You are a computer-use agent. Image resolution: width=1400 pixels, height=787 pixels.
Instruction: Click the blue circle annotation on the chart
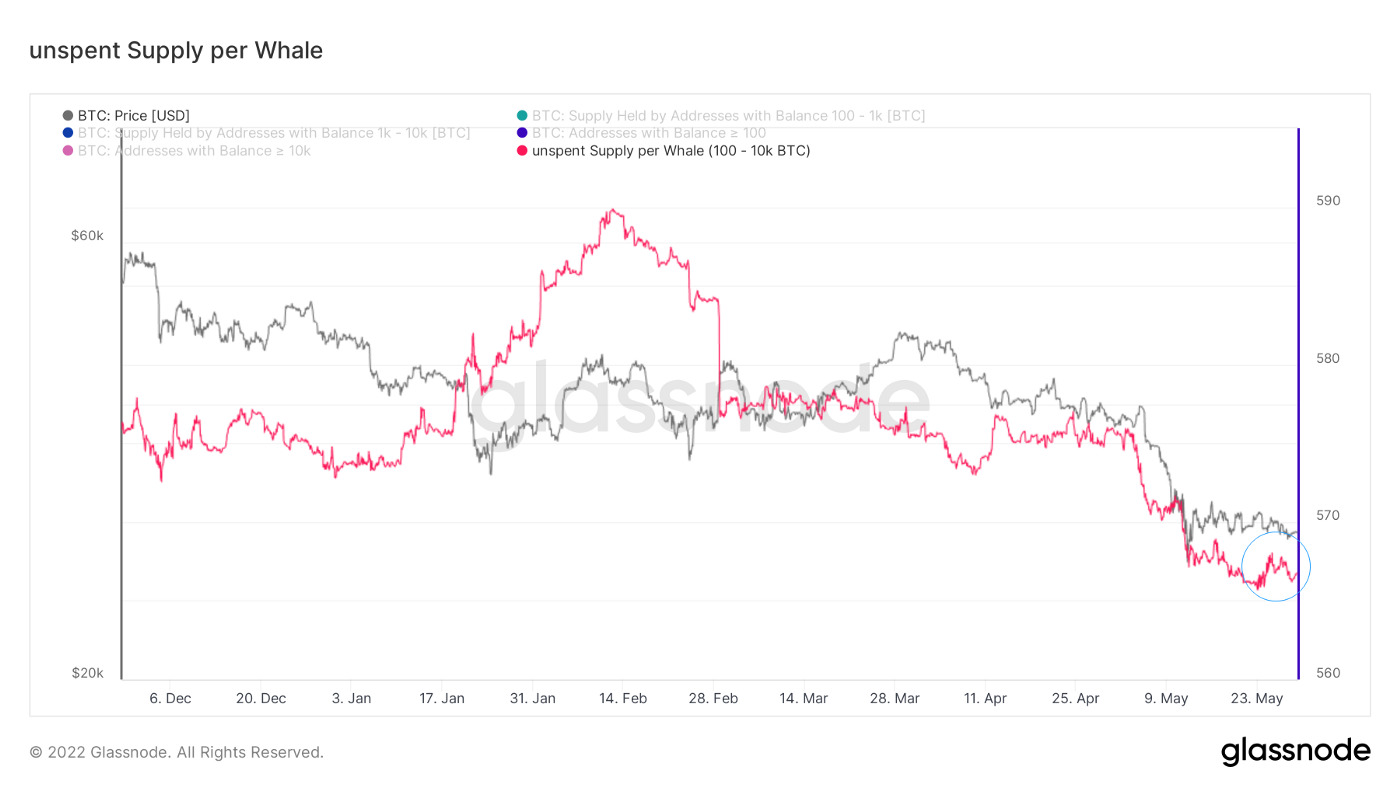click(1275, 567)
